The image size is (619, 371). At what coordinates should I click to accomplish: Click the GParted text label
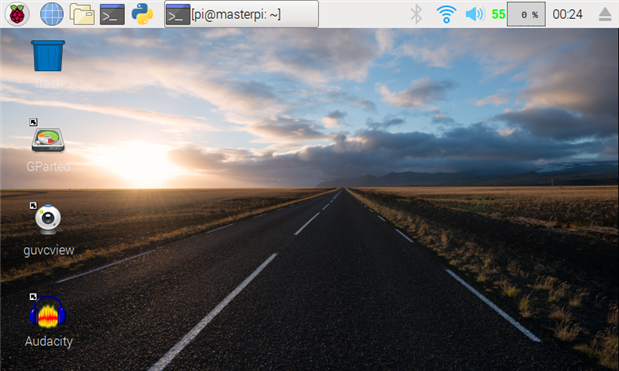click(48, 167)
